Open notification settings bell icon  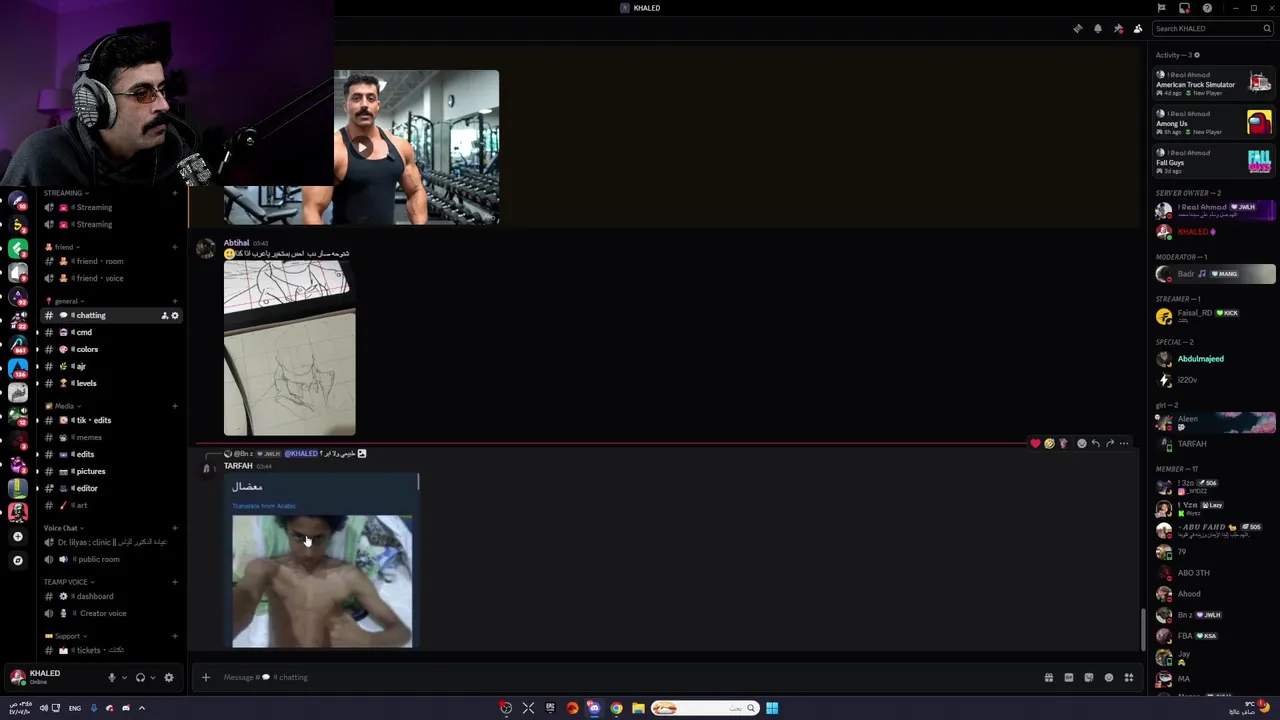click(x=1098, y=28)
